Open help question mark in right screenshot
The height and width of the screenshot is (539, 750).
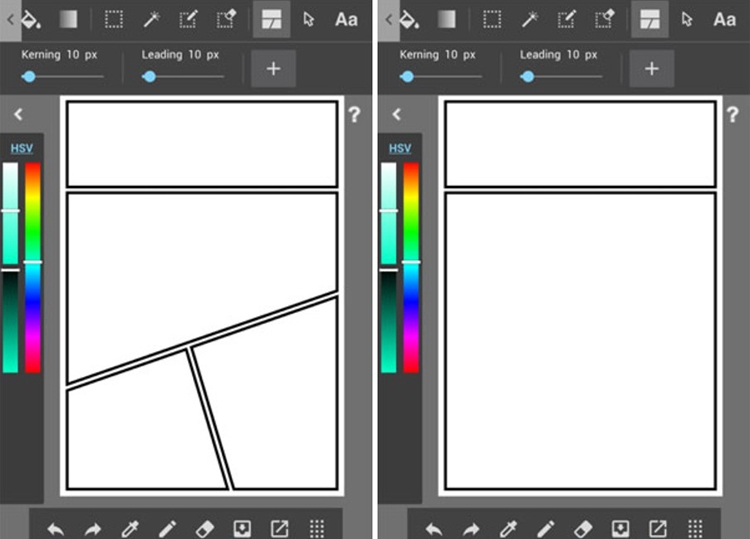click(x=732, y=115)
